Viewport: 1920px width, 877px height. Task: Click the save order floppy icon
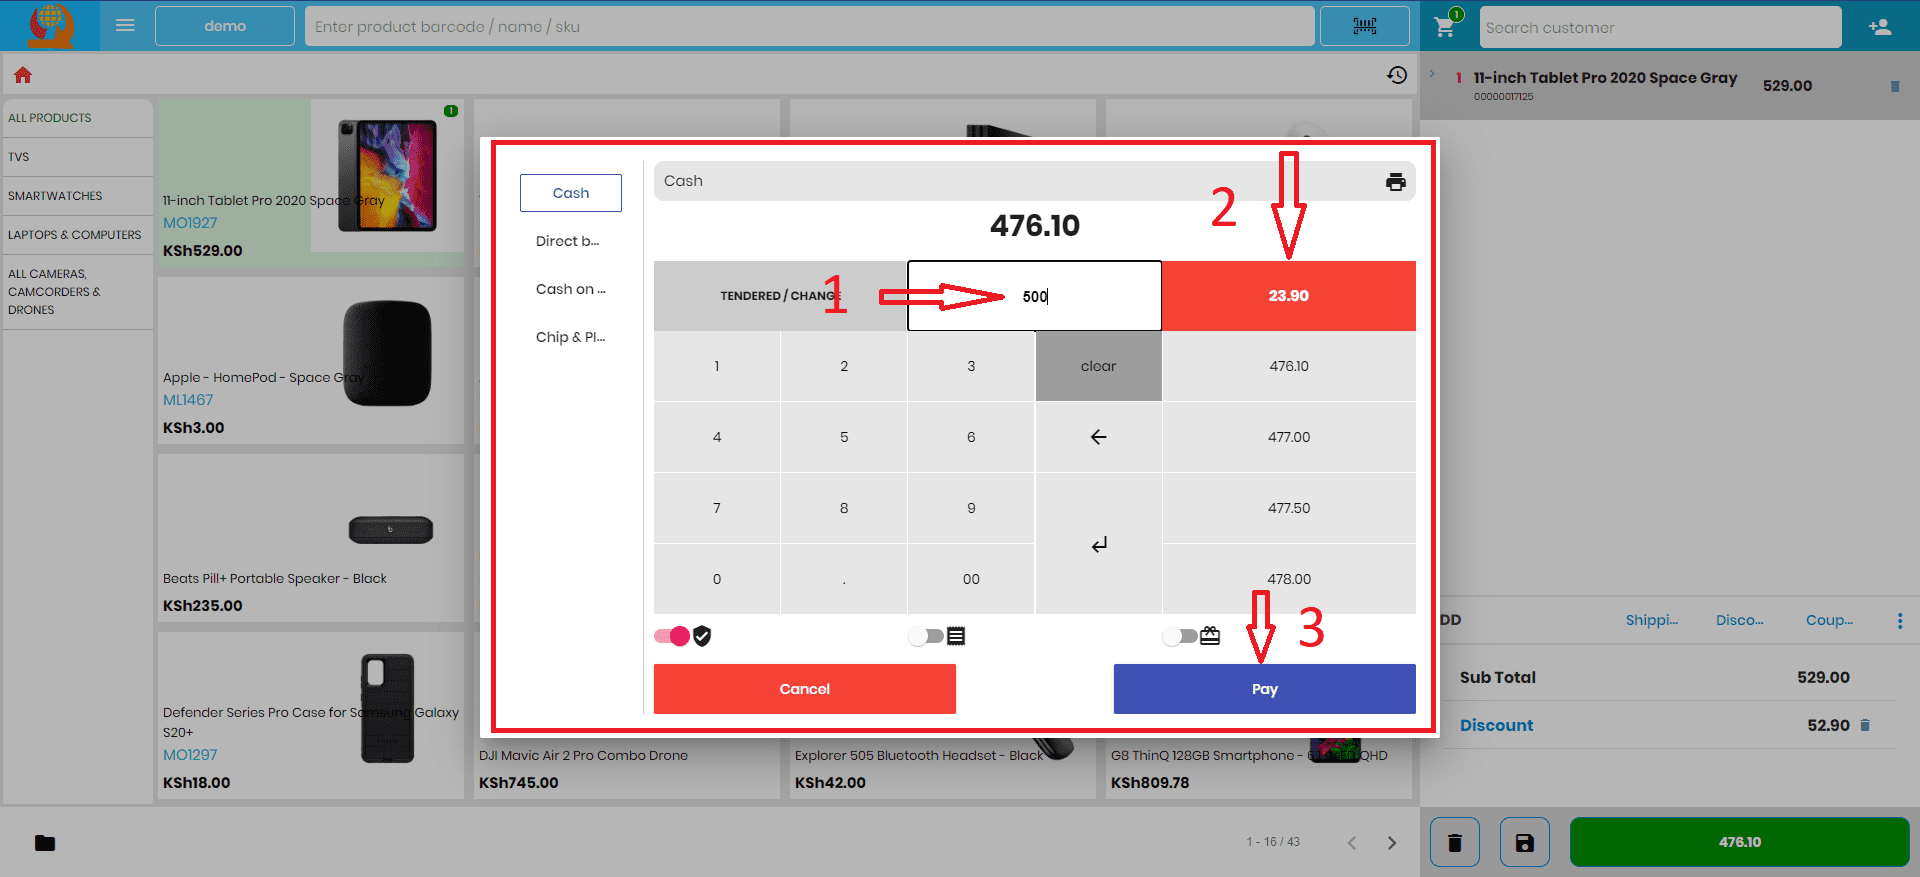[x=1525, y=842]
